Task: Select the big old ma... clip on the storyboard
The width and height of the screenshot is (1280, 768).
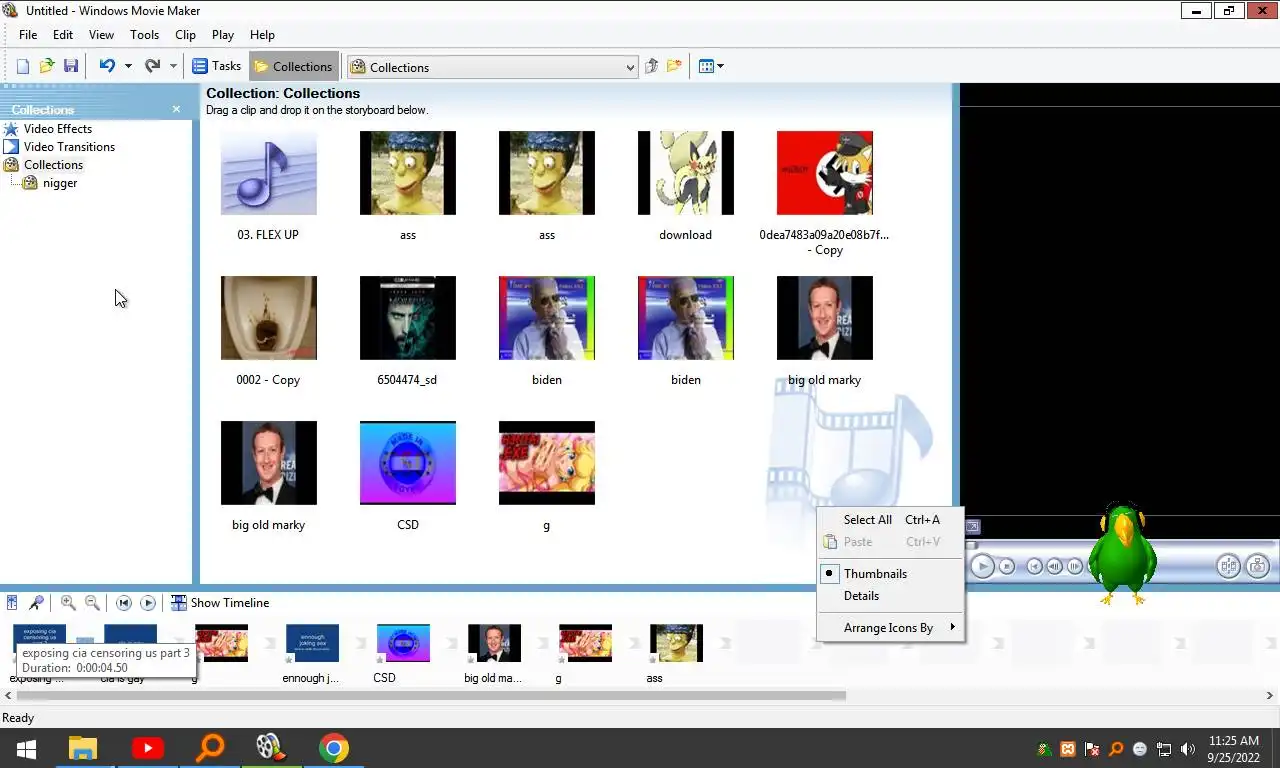Action: 494,643
